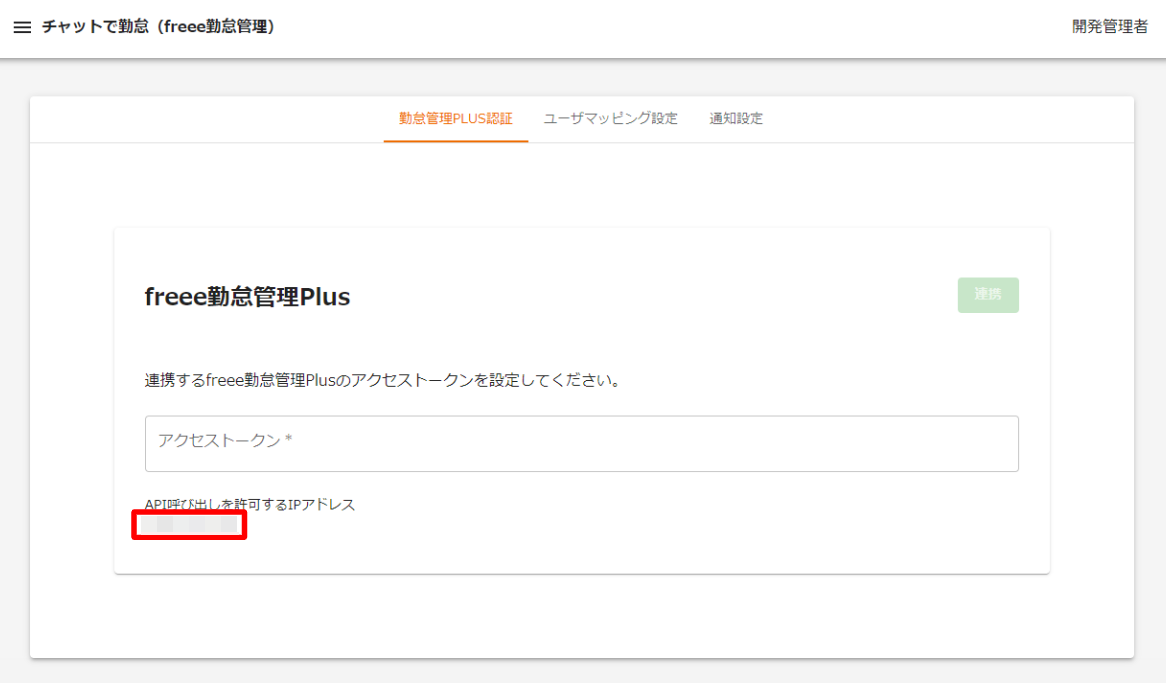Click the freee勤怠管理Plus card heading
1166x683 pixels.
click(247, 297)
